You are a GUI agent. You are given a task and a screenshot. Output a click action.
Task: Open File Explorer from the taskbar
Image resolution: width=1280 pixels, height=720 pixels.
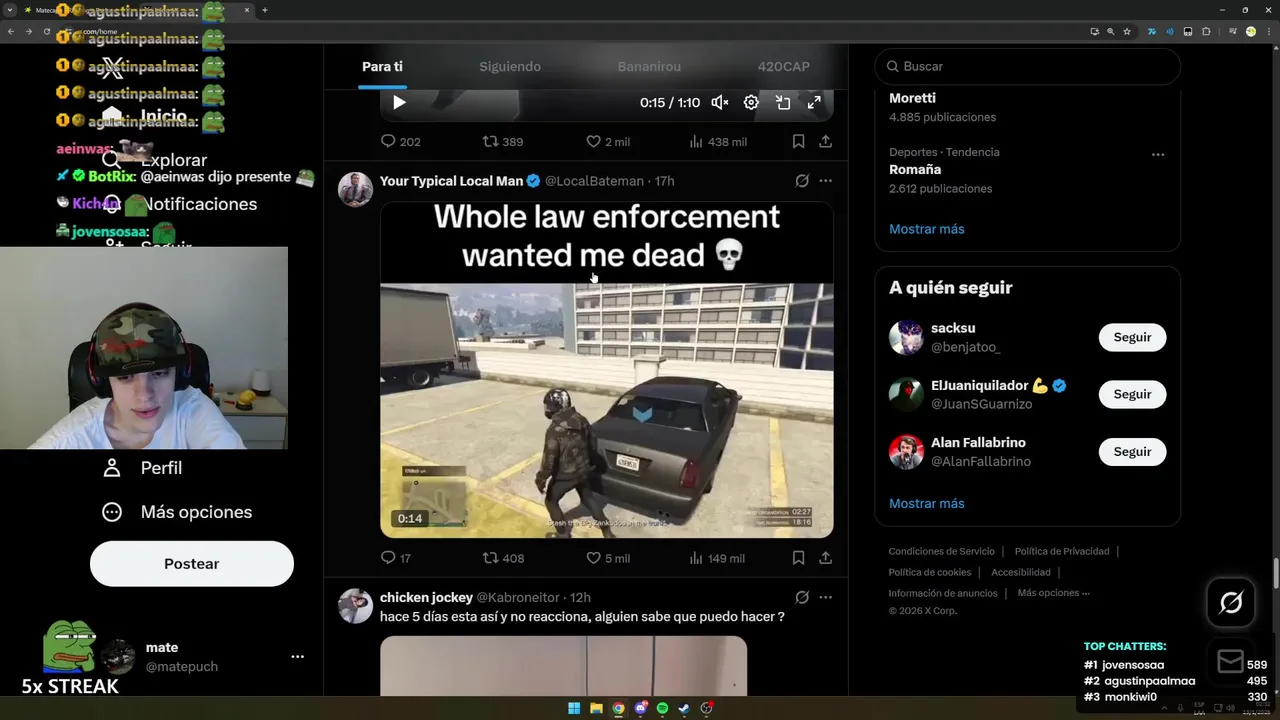click(596, 709)
